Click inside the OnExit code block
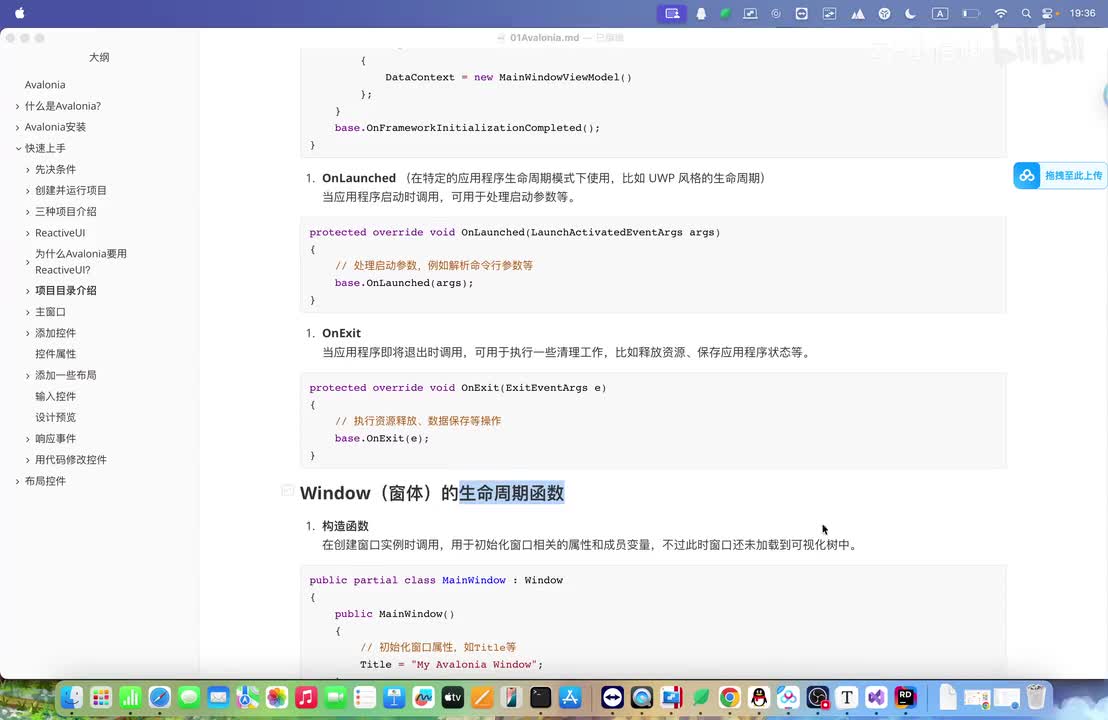The image size is (1108, 720). click(x=653, y=421)
